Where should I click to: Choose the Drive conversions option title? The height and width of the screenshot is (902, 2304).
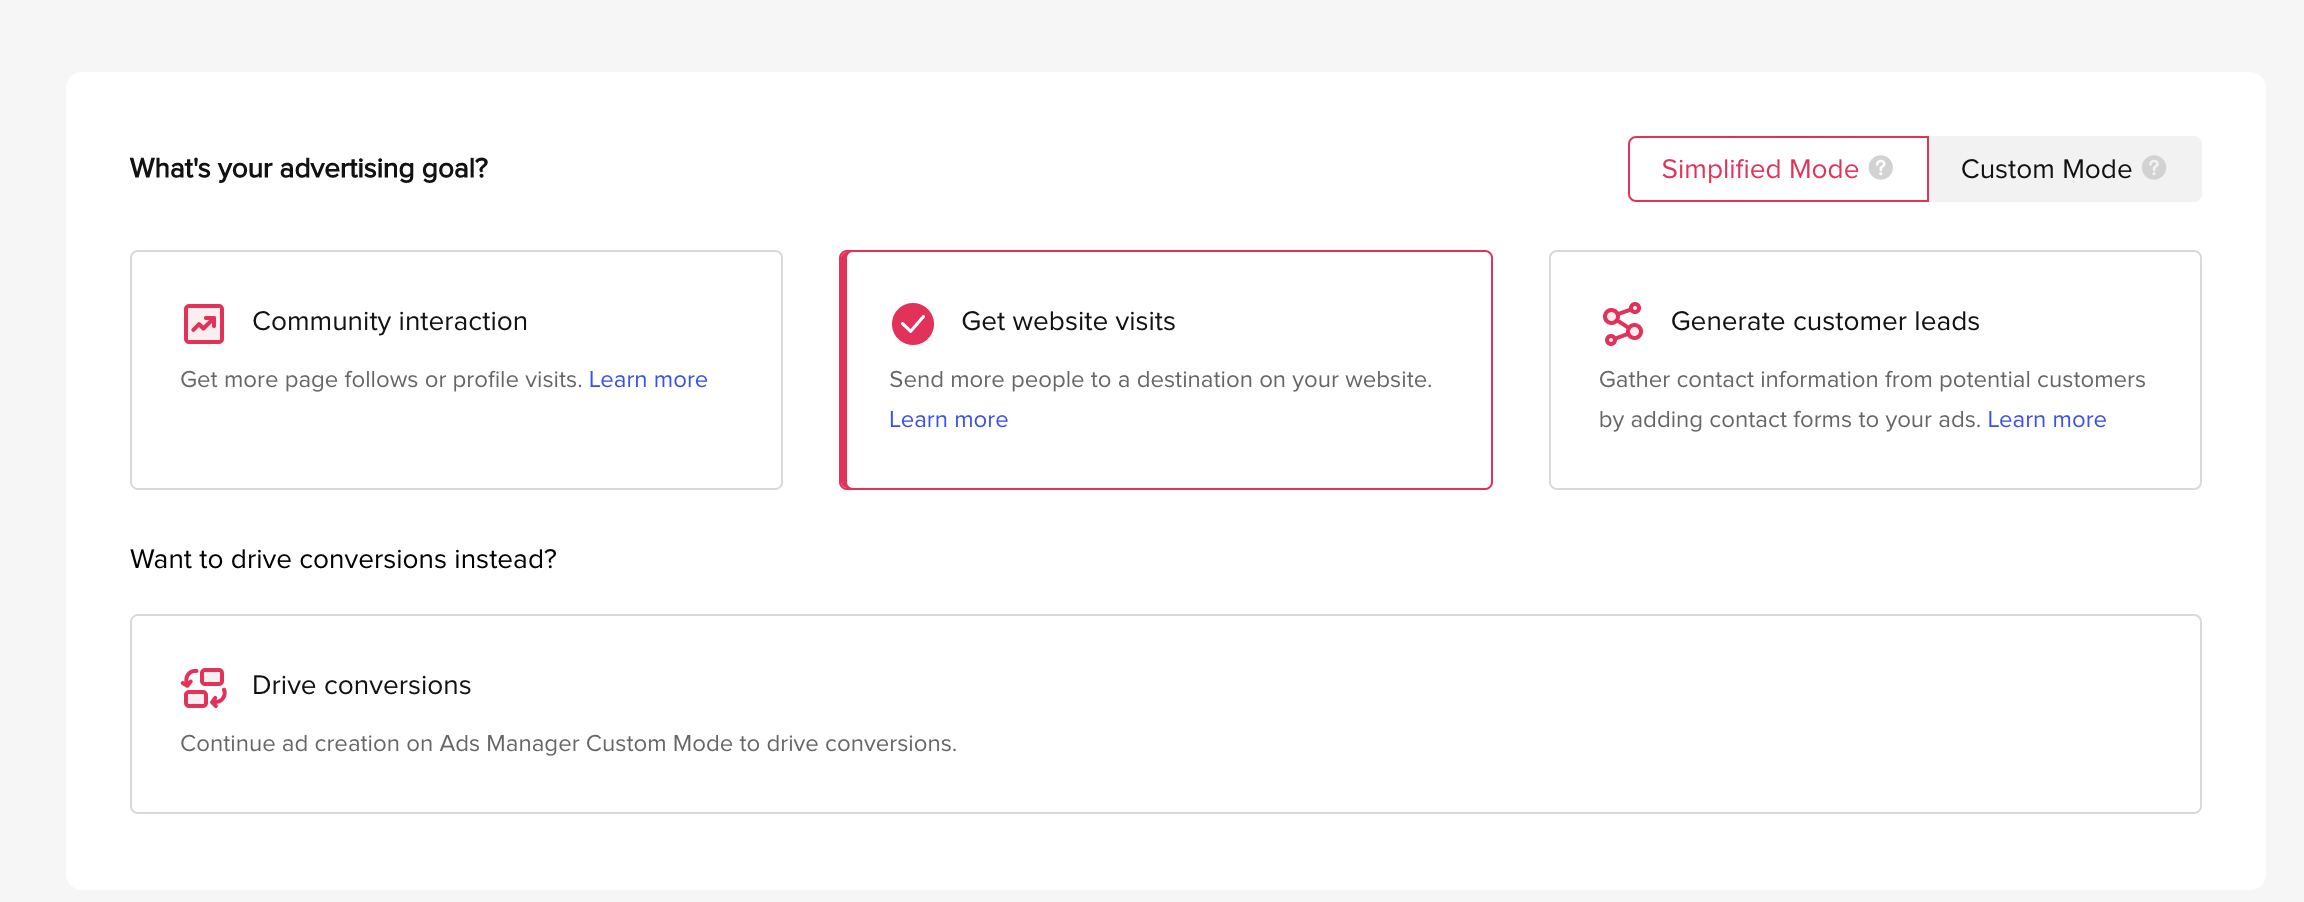pos(361,685)
